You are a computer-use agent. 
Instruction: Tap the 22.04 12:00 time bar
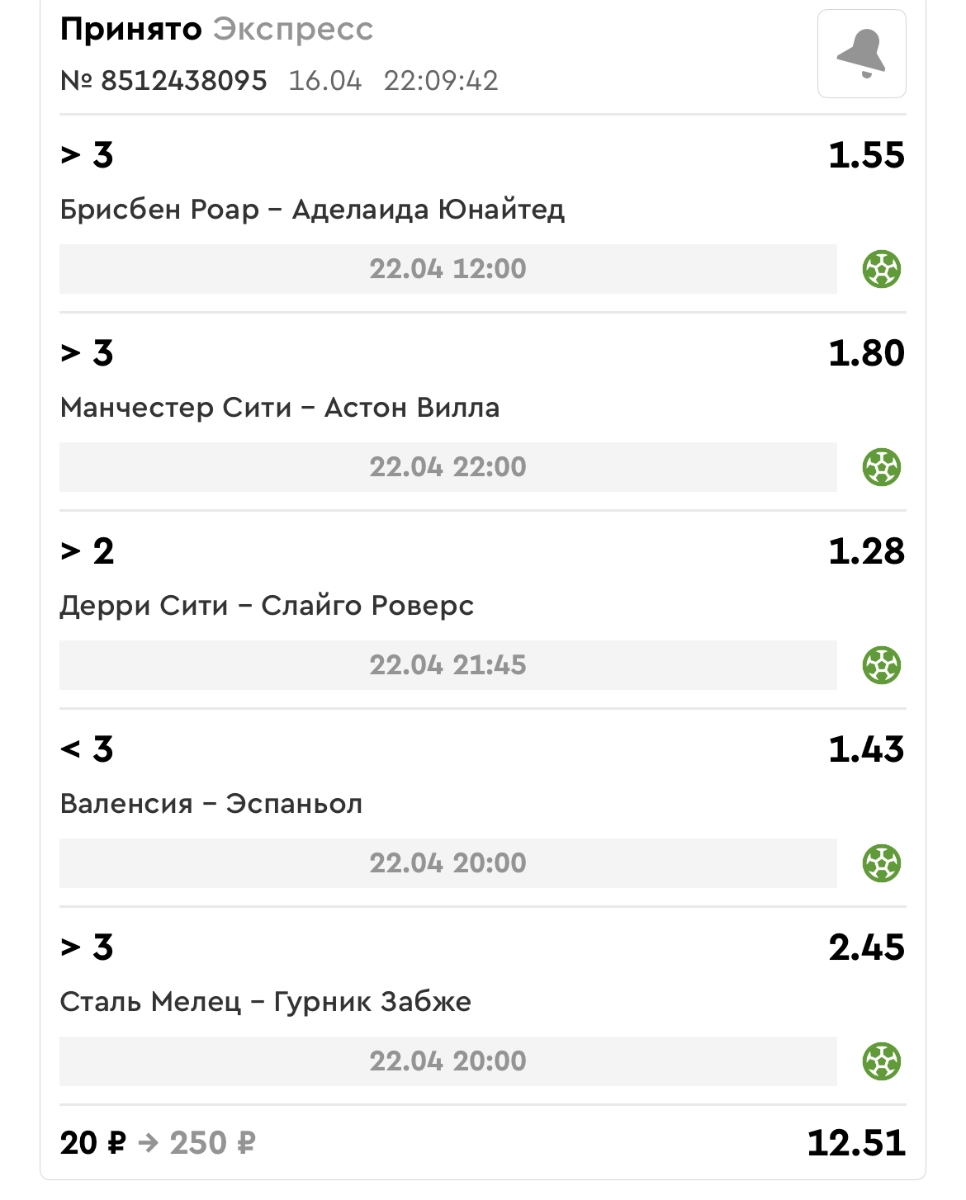click(447, 269)
